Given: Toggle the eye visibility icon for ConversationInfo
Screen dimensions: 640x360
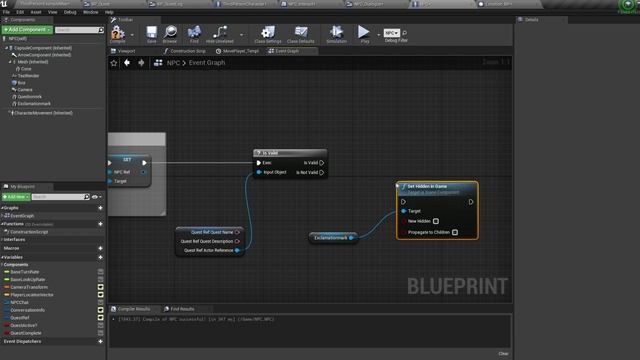Looking at the screenshot, I should click(x=100, y=310).
